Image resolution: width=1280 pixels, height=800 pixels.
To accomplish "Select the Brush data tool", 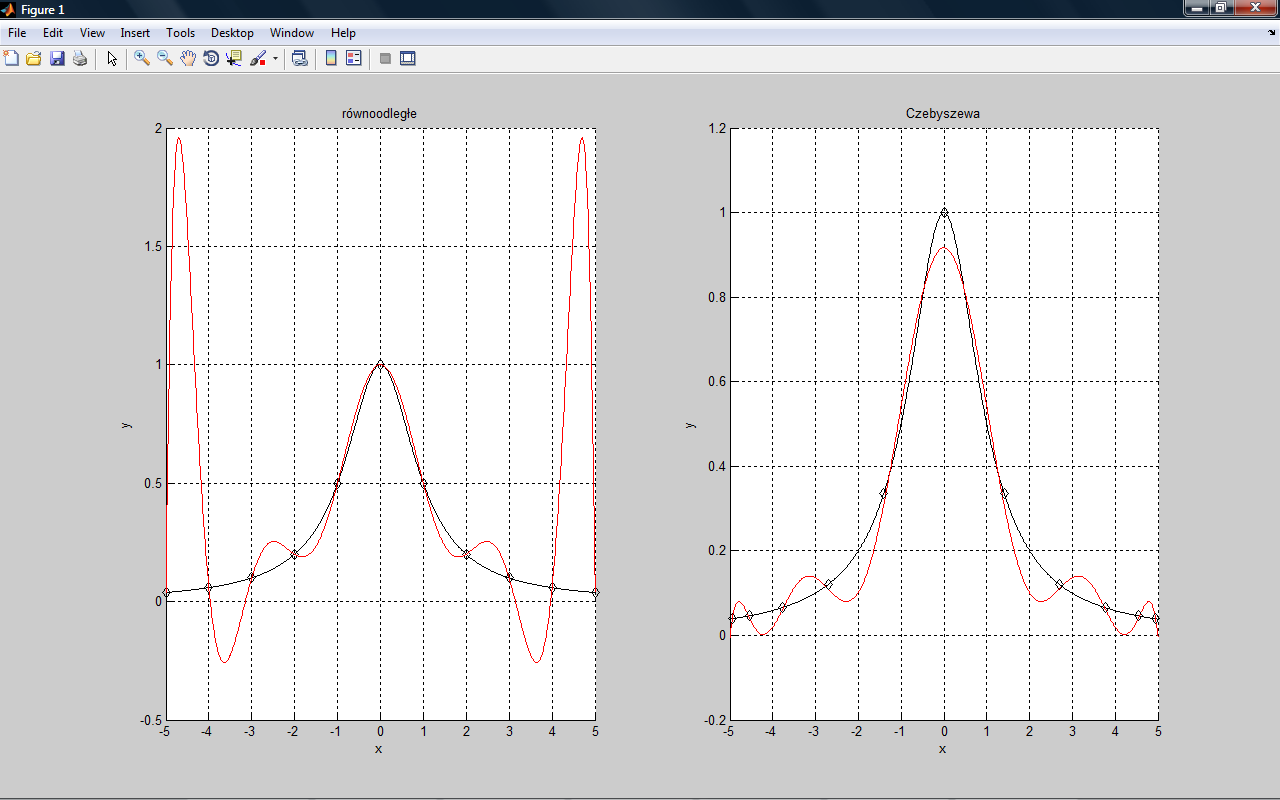I will pyautogui.click(x=258, y=59).
